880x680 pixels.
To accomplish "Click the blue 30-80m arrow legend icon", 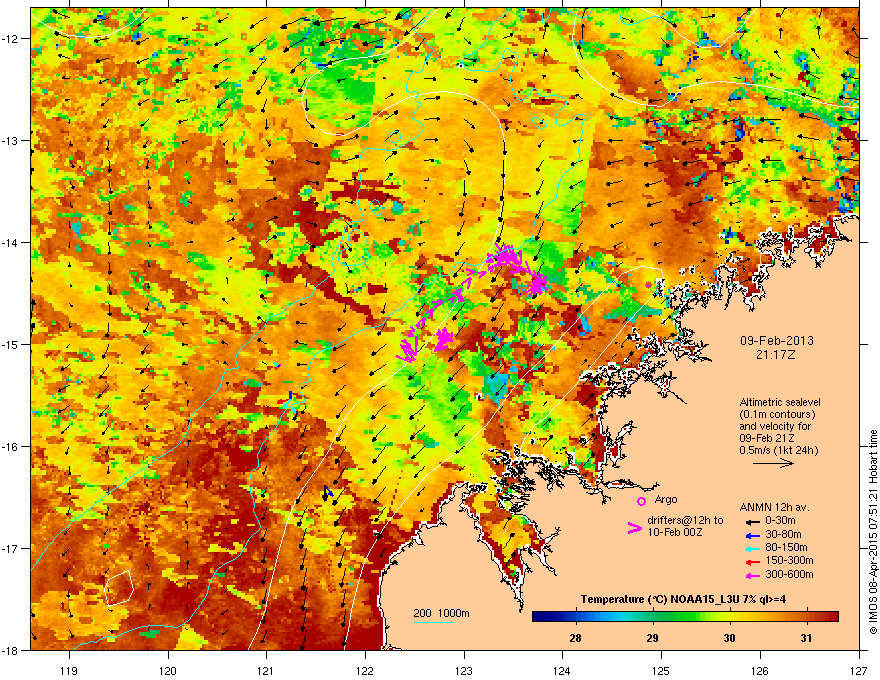I will (x=751, y=535).
